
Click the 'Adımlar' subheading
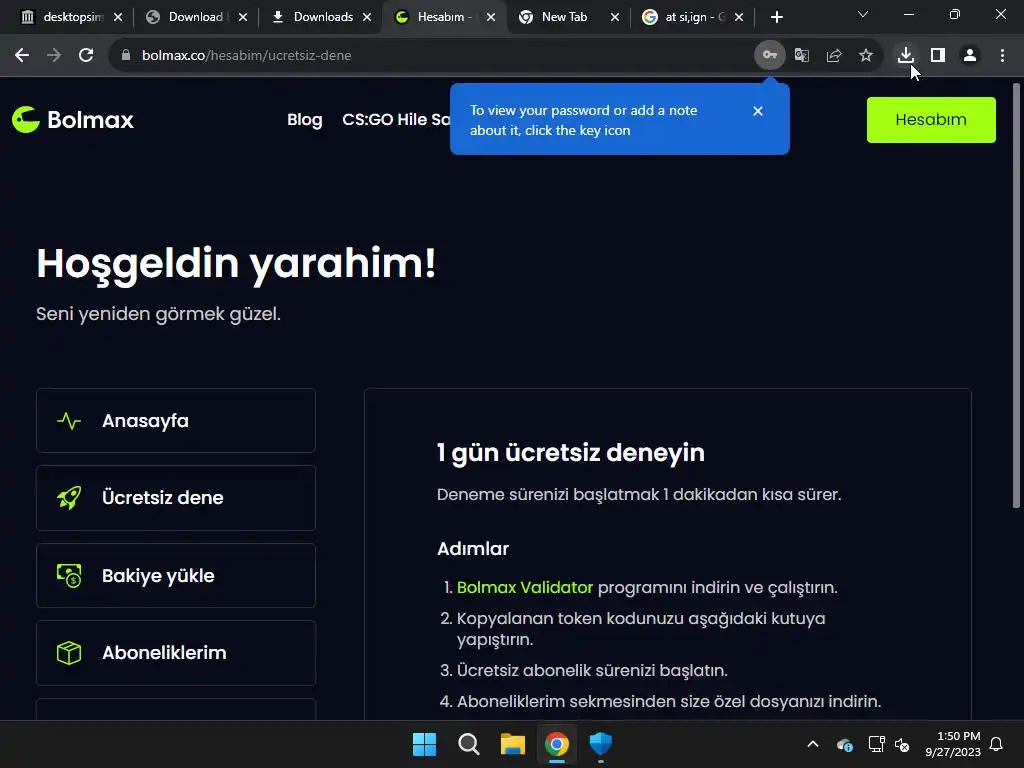(473, 549)
